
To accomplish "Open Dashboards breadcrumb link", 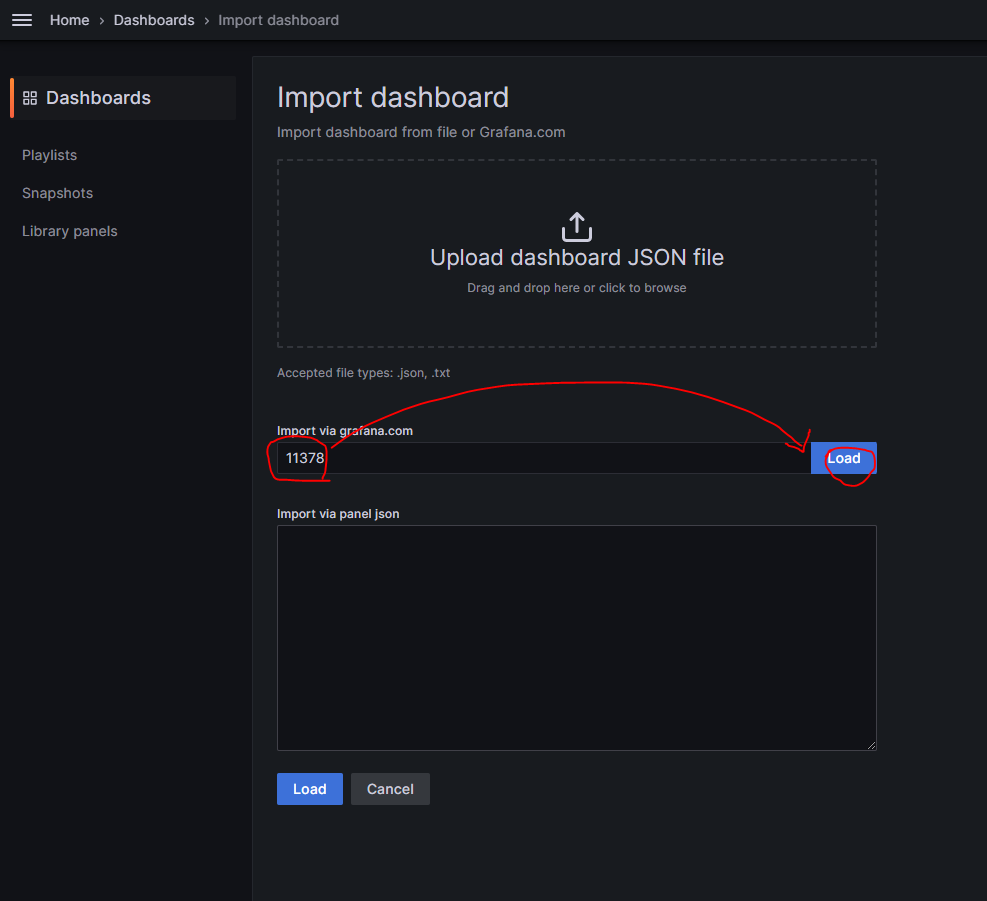I will [x=154, y=20].
